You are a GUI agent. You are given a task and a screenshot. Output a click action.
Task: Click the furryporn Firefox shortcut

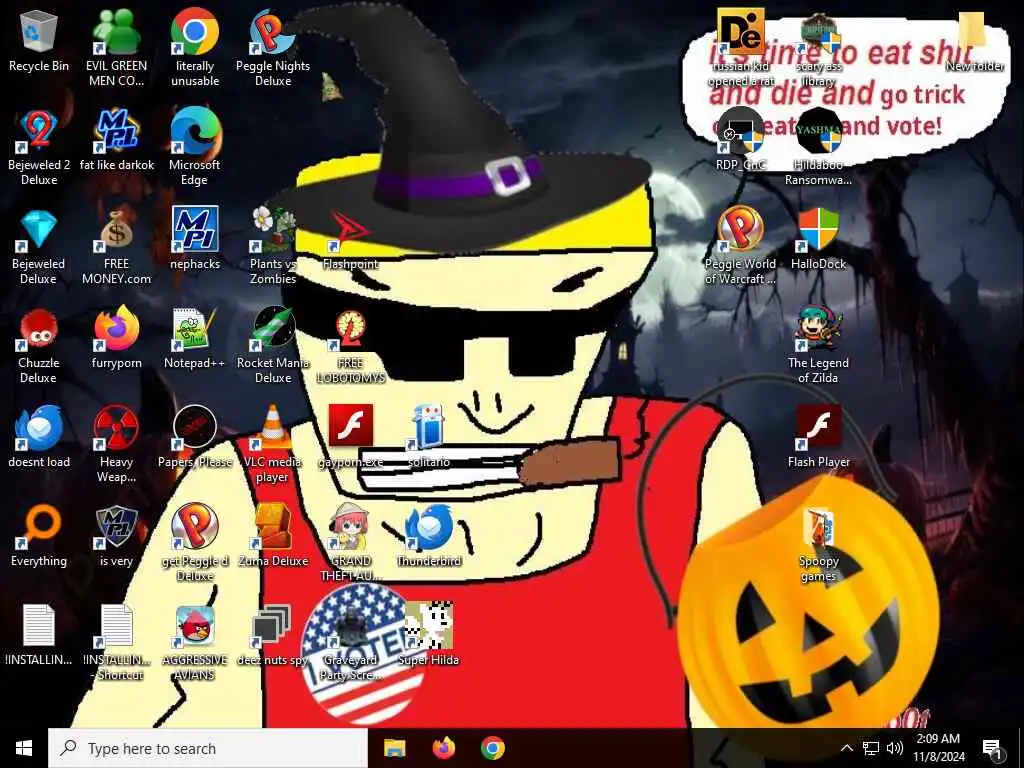click(x=116, y=329)
